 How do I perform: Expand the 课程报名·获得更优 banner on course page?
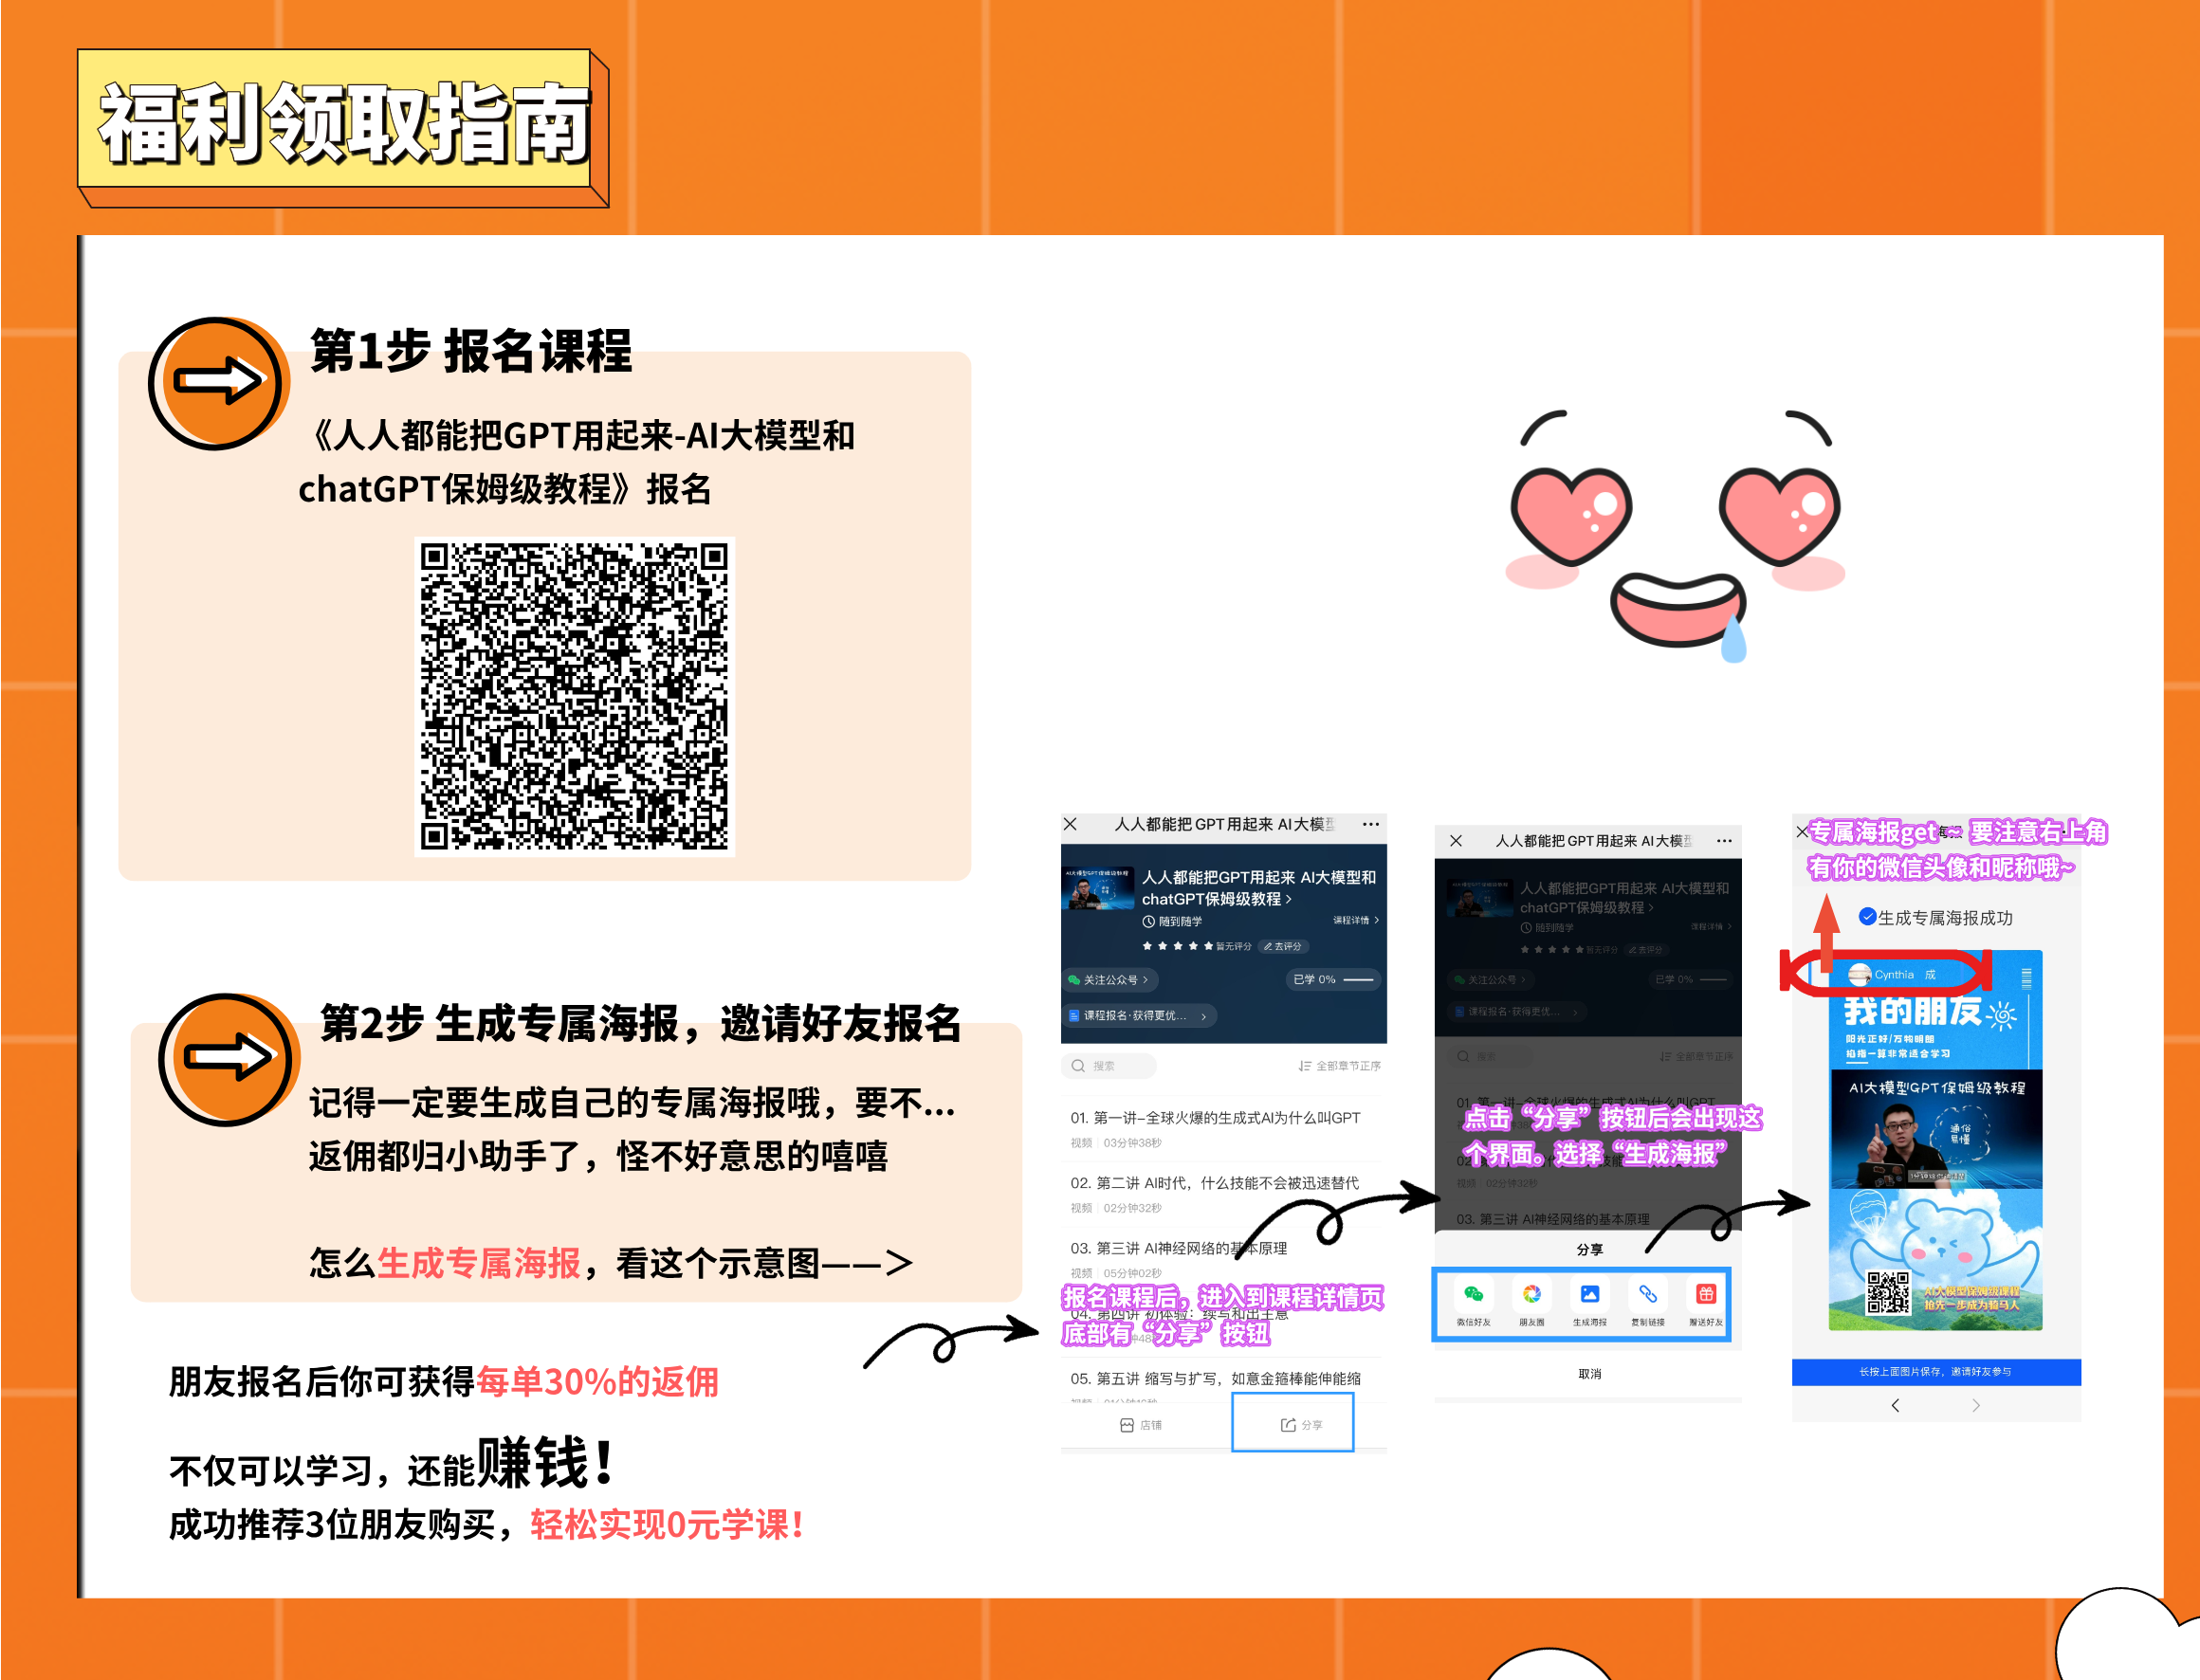click(x=1140, y=1016)
